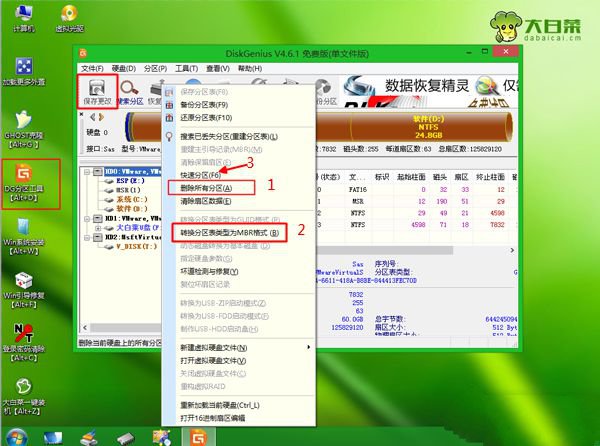Close the disk map panel with the small x

pos(82,114)
